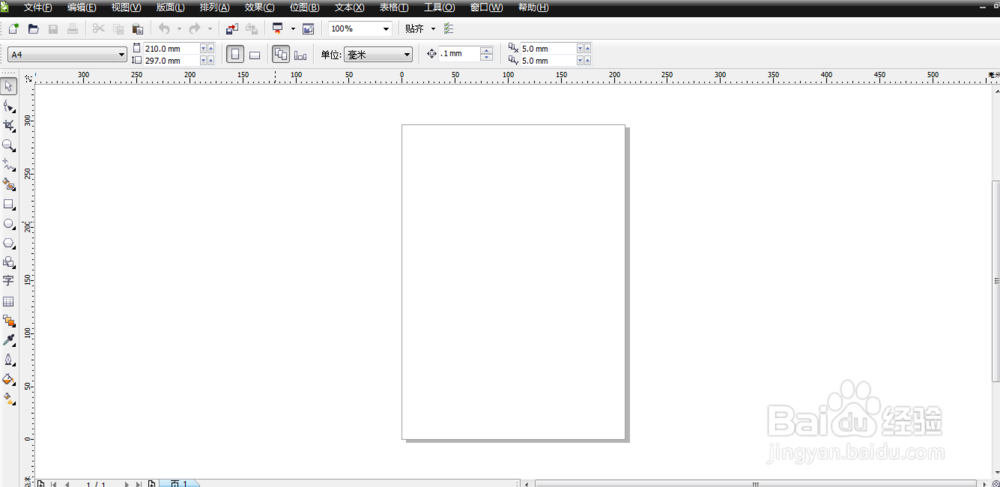The image size is (1000, 487).
Task: Click the Paste clipboard icon
Action: (x=137, y=29)
